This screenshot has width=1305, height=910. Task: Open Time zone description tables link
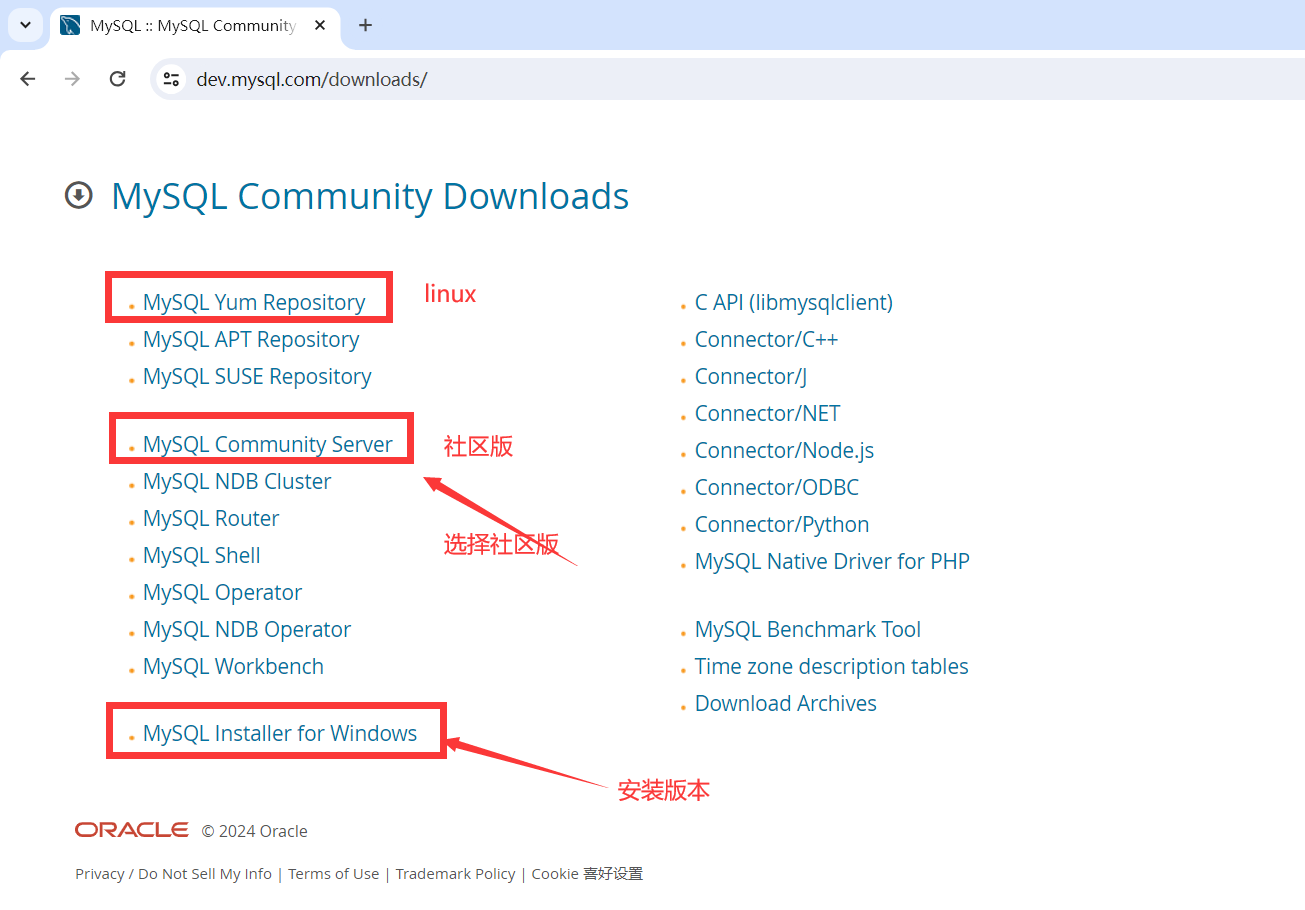[832, 666]
